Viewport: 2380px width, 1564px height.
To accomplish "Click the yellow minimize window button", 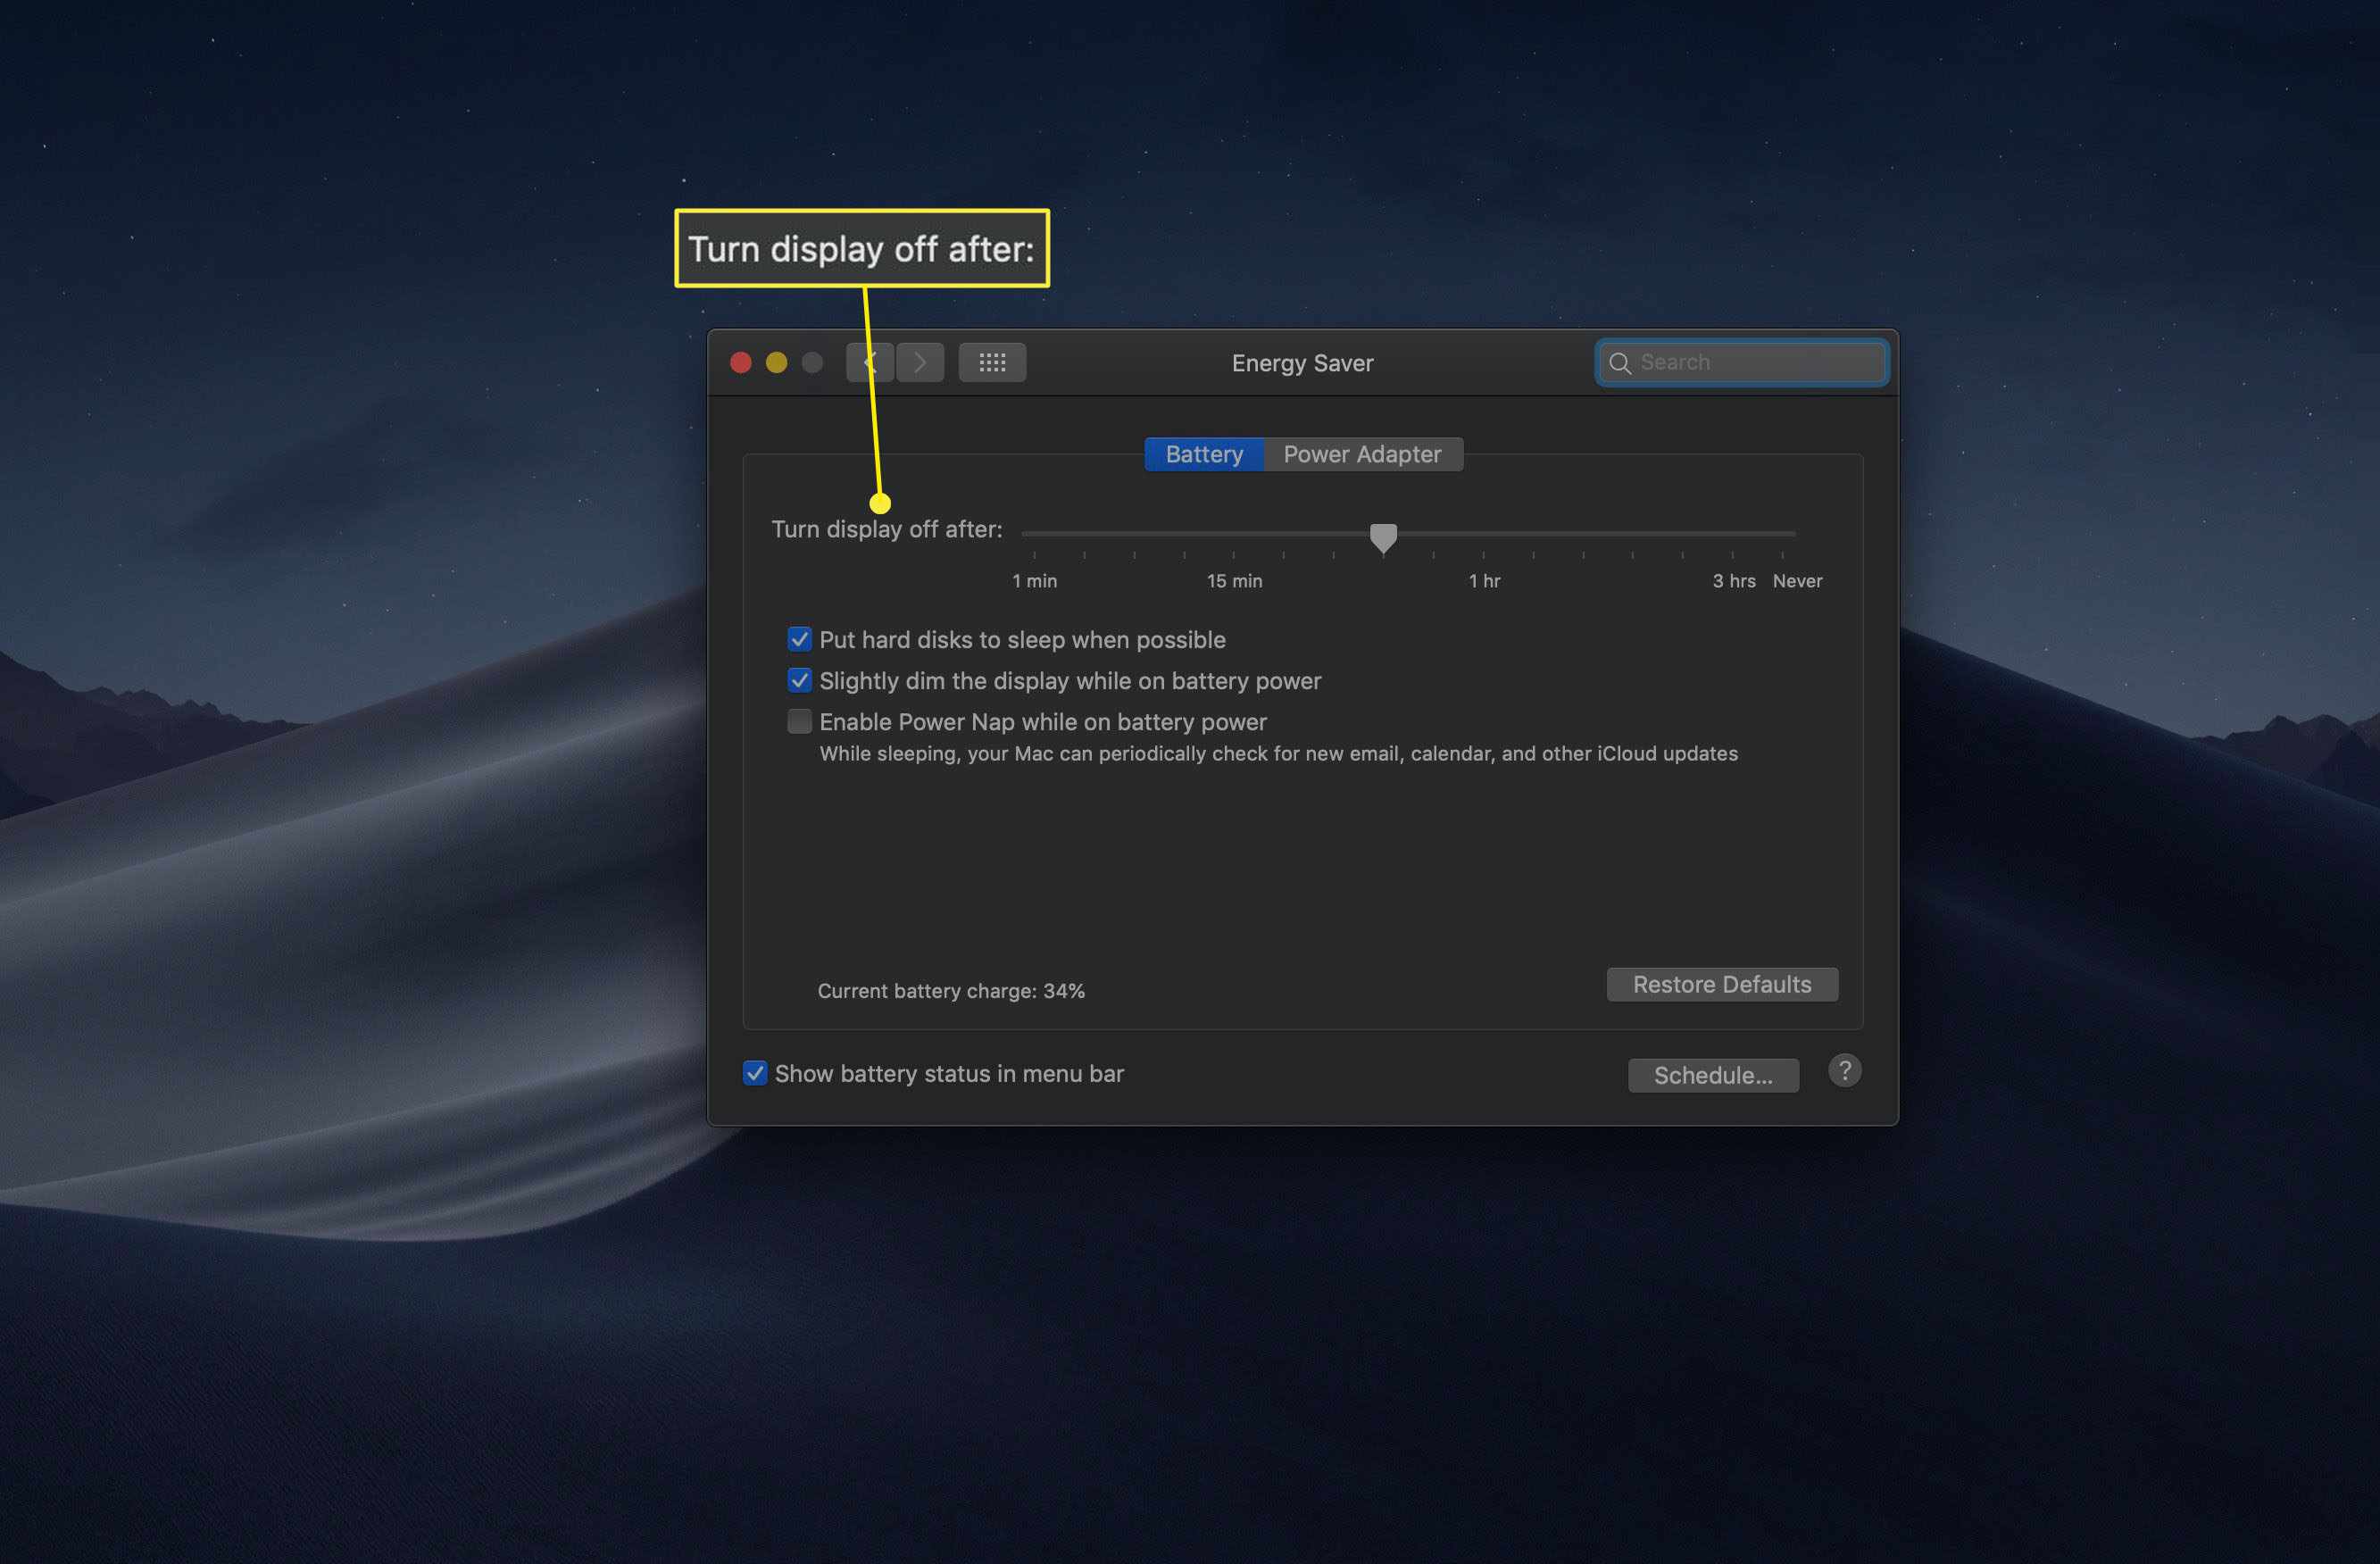I will point(773,362).
